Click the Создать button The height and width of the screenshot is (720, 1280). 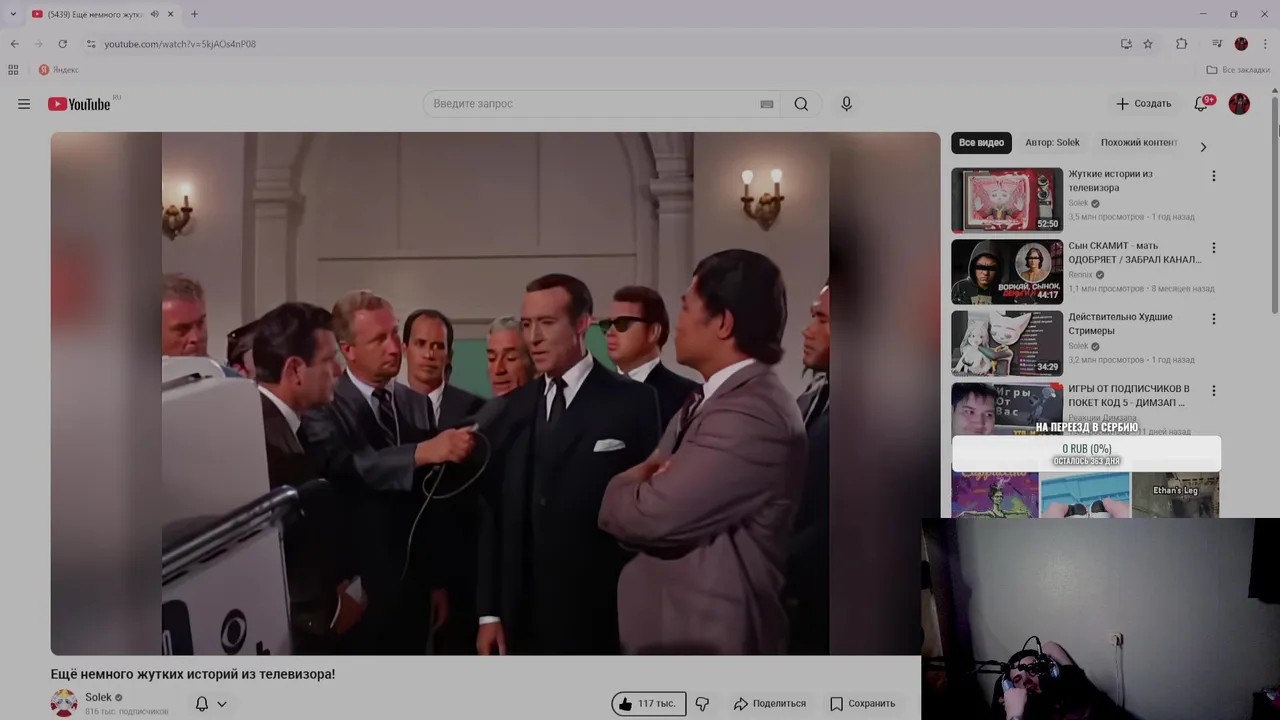click(1143, 104)
